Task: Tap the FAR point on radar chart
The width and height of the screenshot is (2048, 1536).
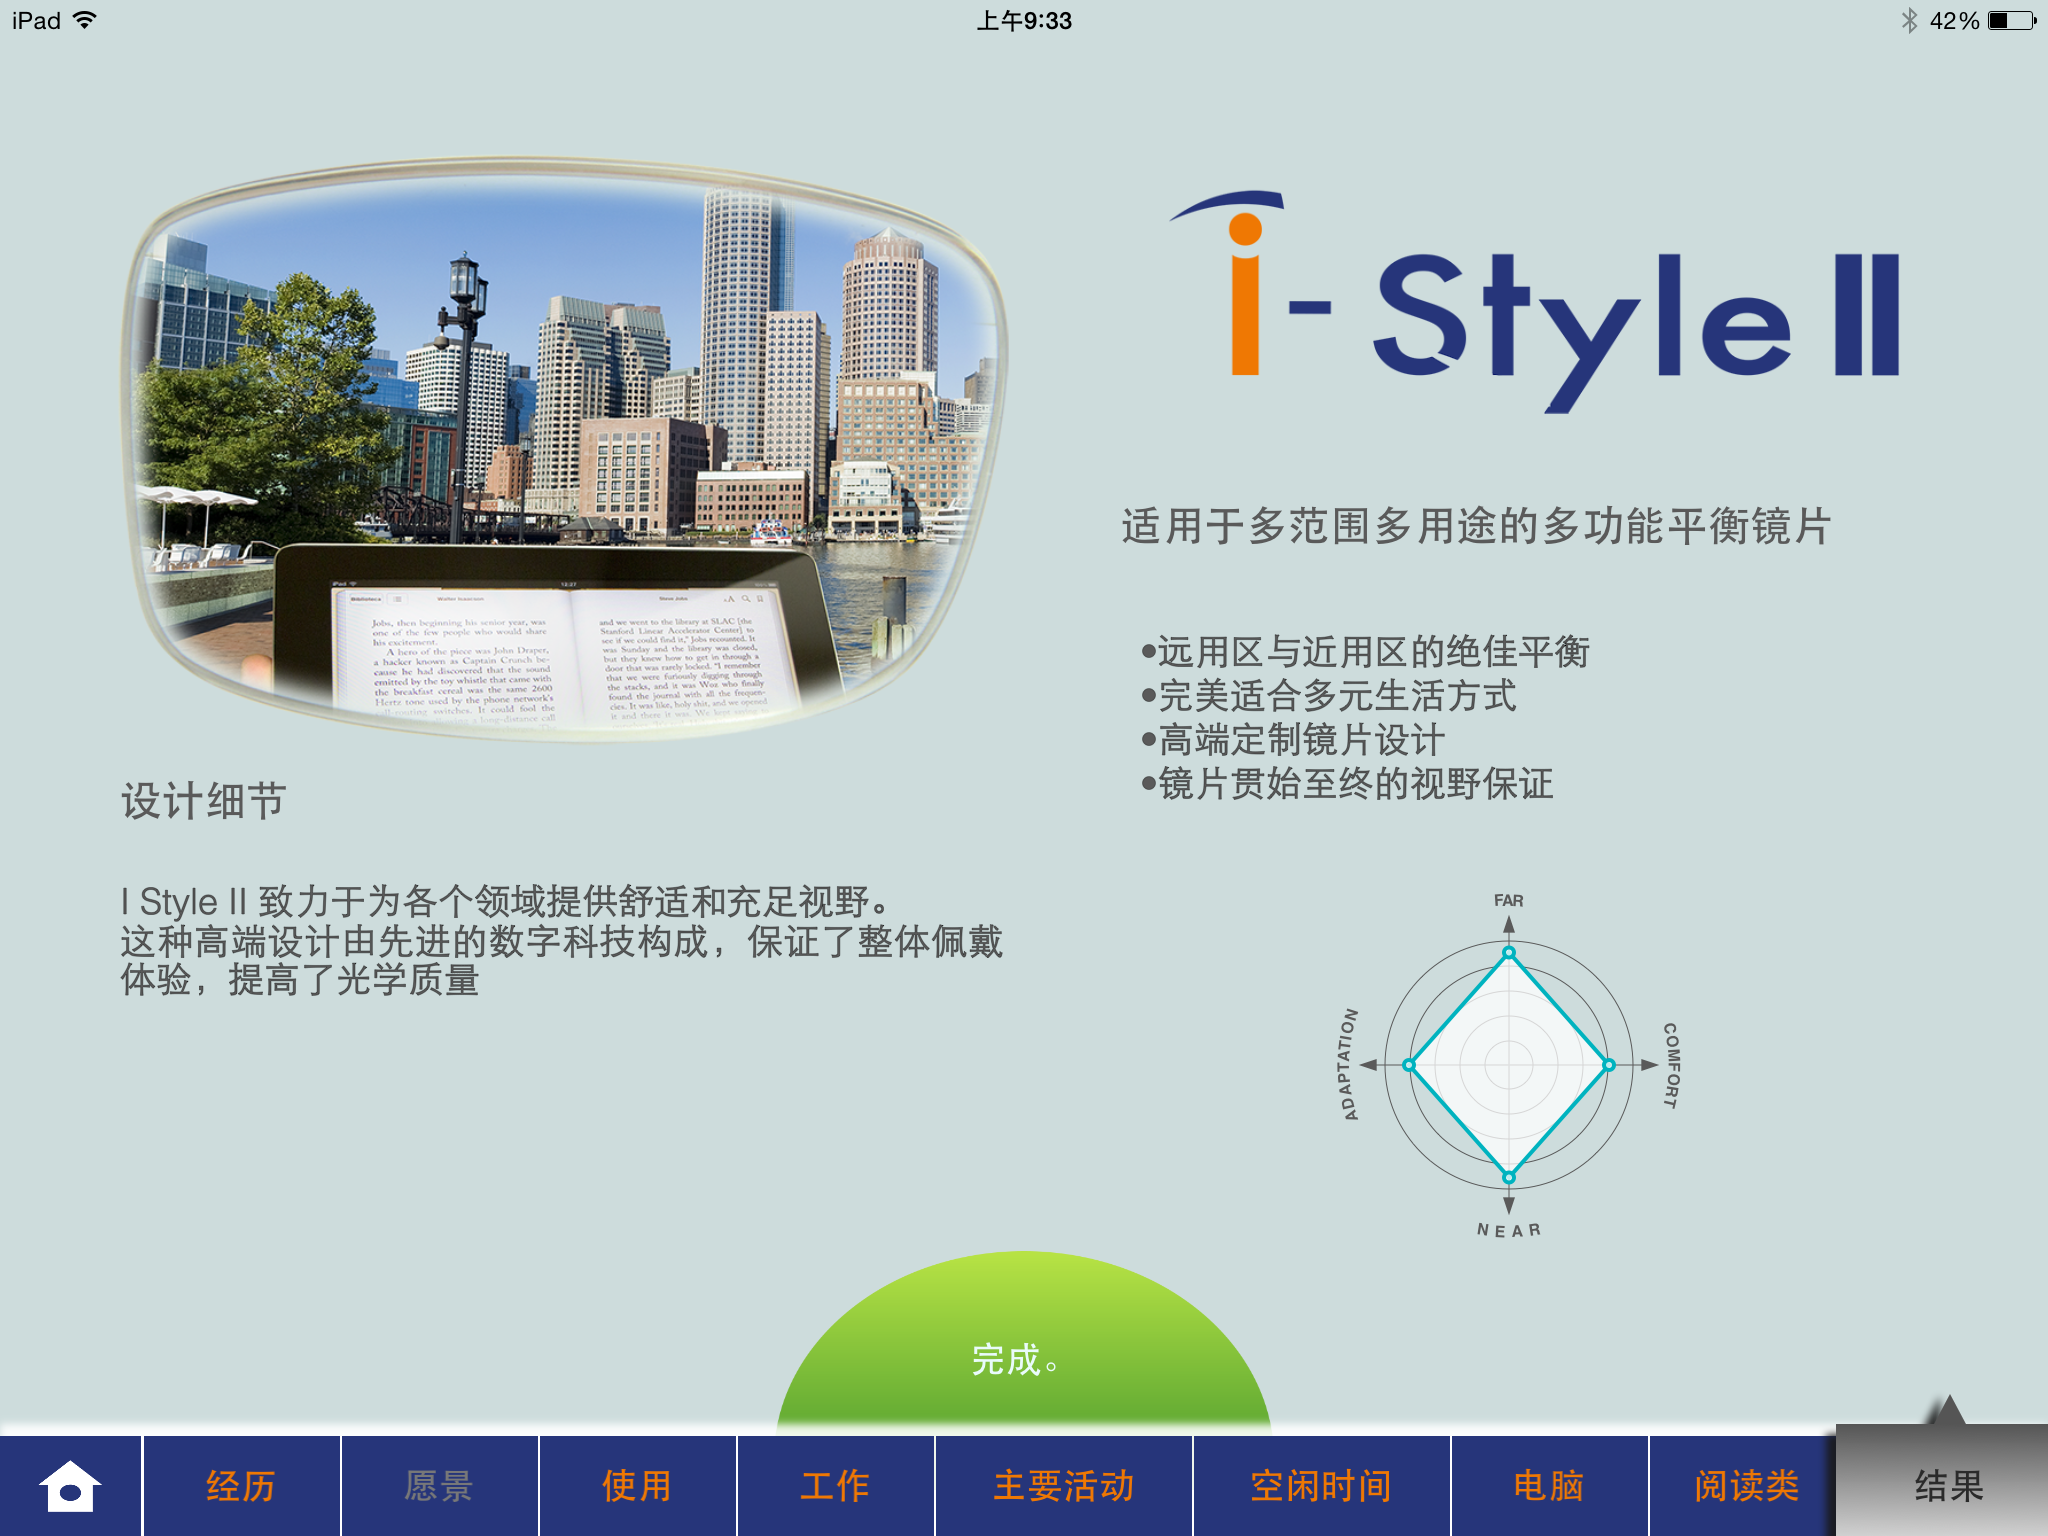Action: coord(1509,952)
